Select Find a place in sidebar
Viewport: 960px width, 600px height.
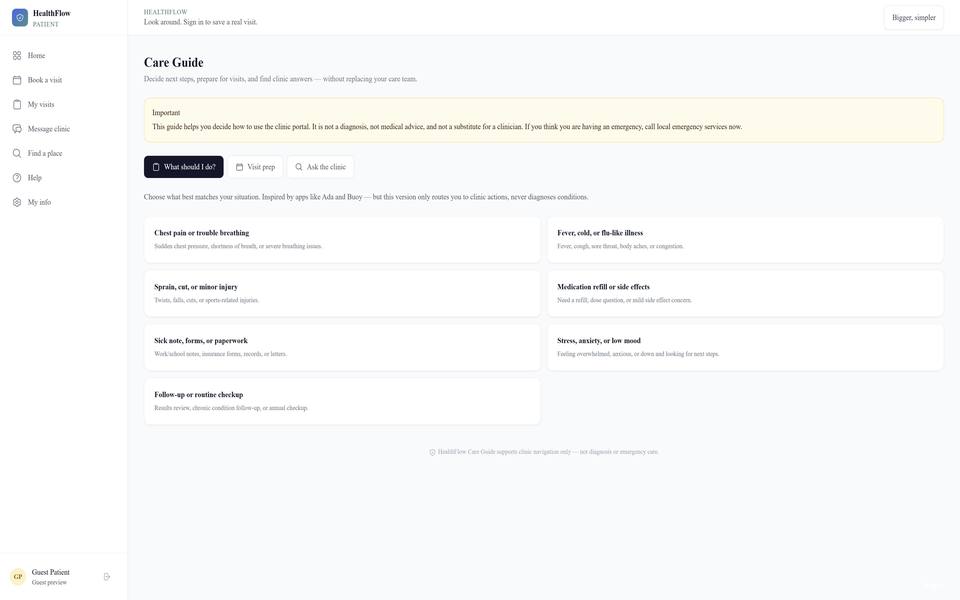tap(64, 154)
